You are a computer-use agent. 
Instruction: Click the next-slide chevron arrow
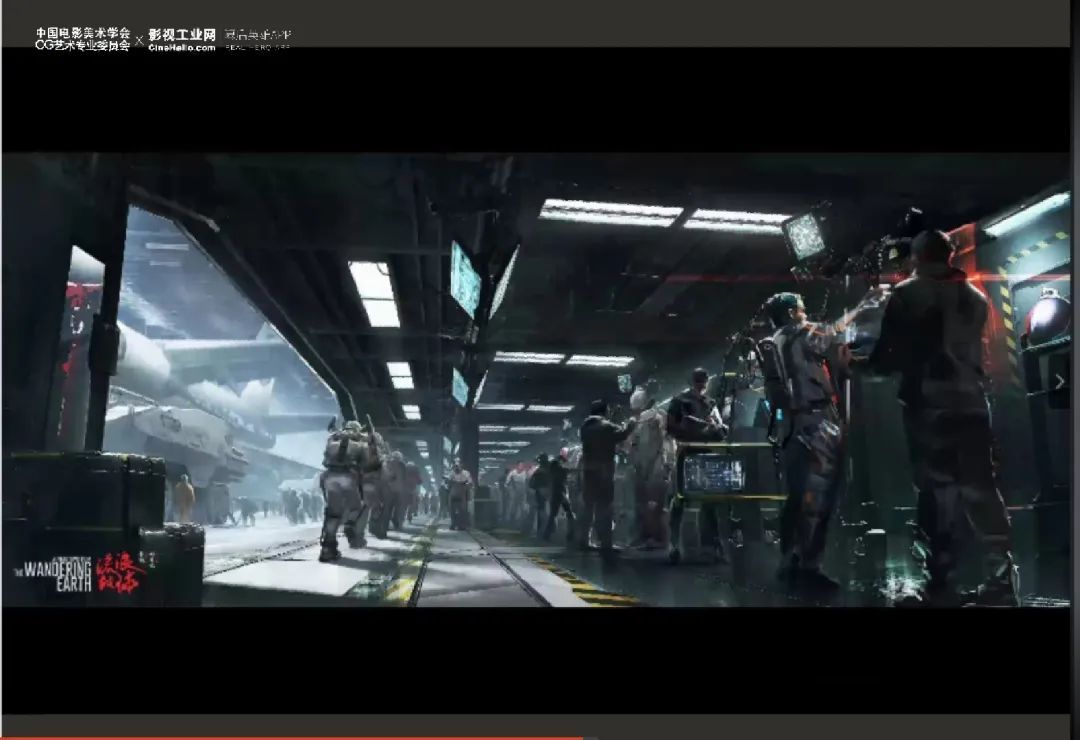pyautogui.click(x=1059, y=381)
